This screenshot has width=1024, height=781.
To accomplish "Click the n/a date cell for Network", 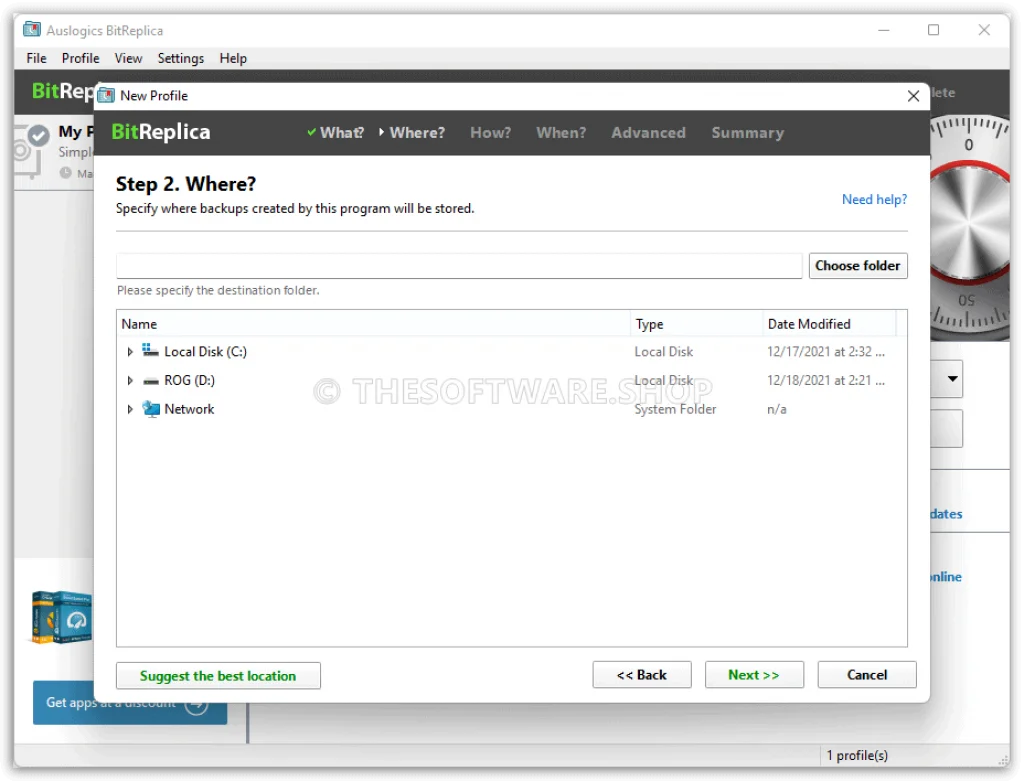I will pos(776,409).
